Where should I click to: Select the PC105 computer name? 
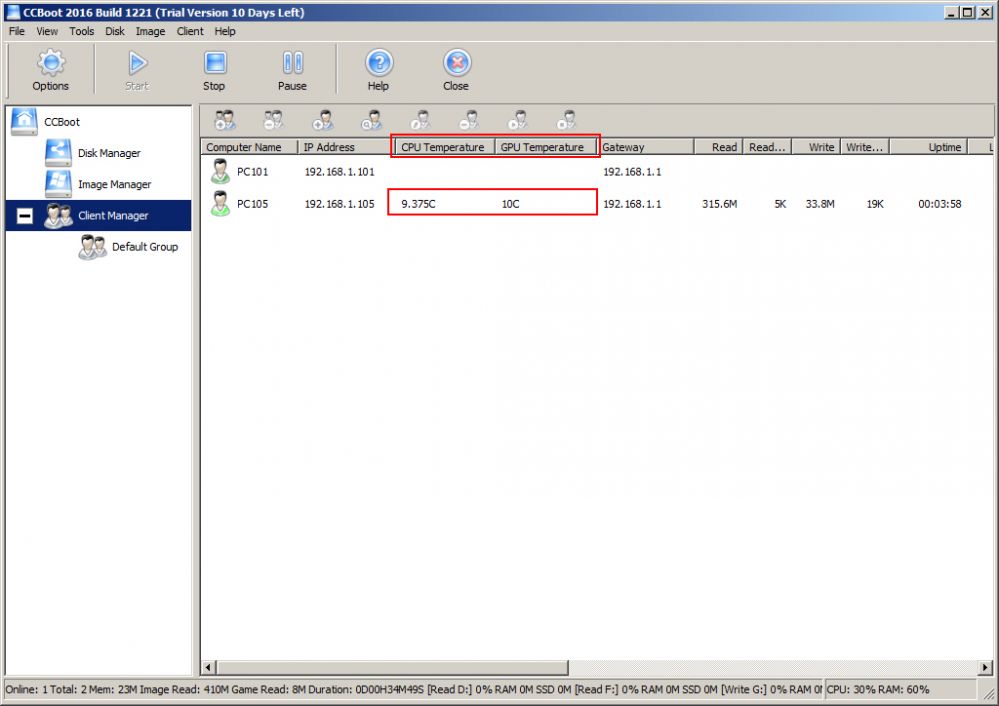[x=252, y=204]
